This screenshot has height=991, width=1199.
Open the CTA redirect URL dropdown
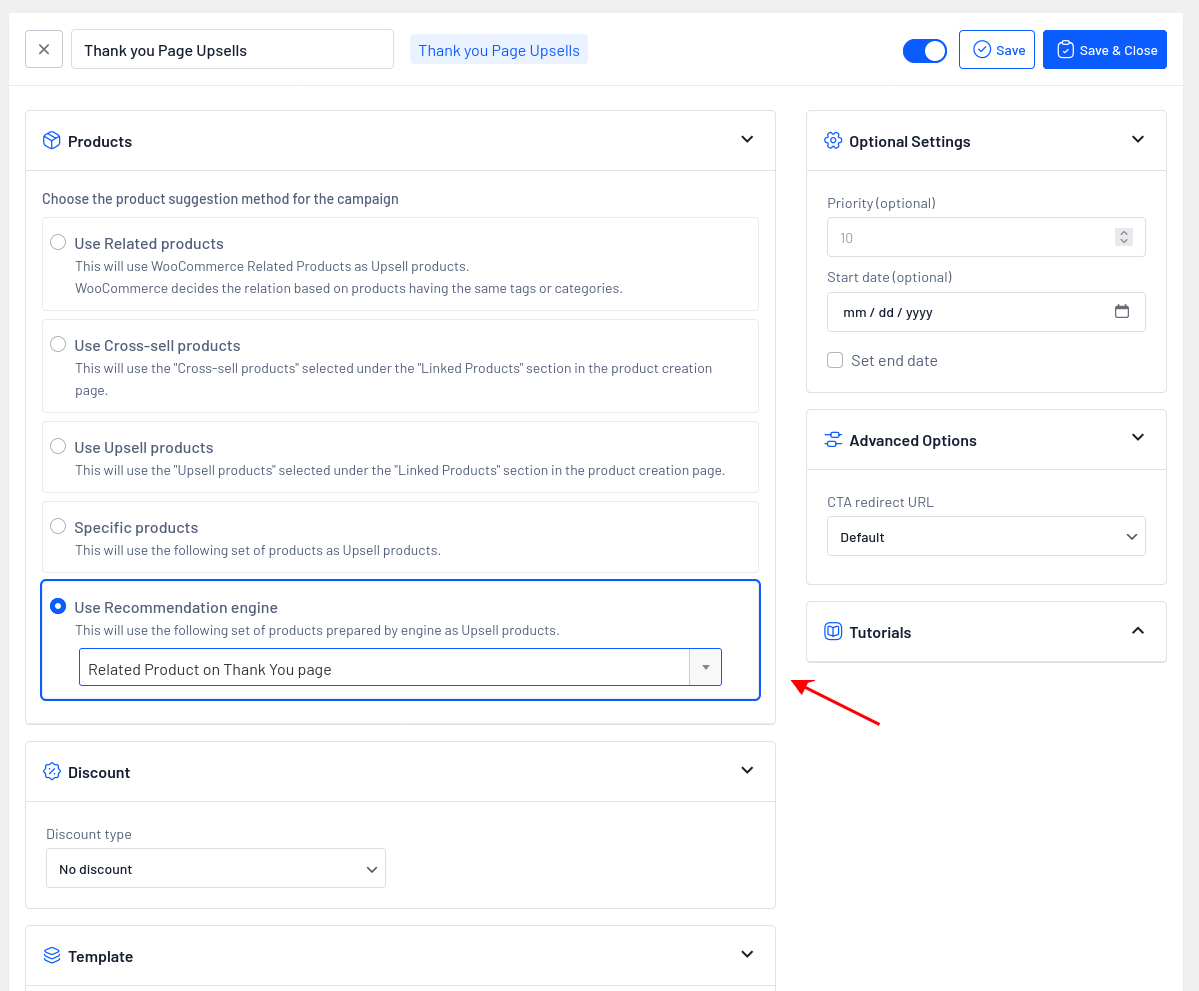(x=986, y=537)
